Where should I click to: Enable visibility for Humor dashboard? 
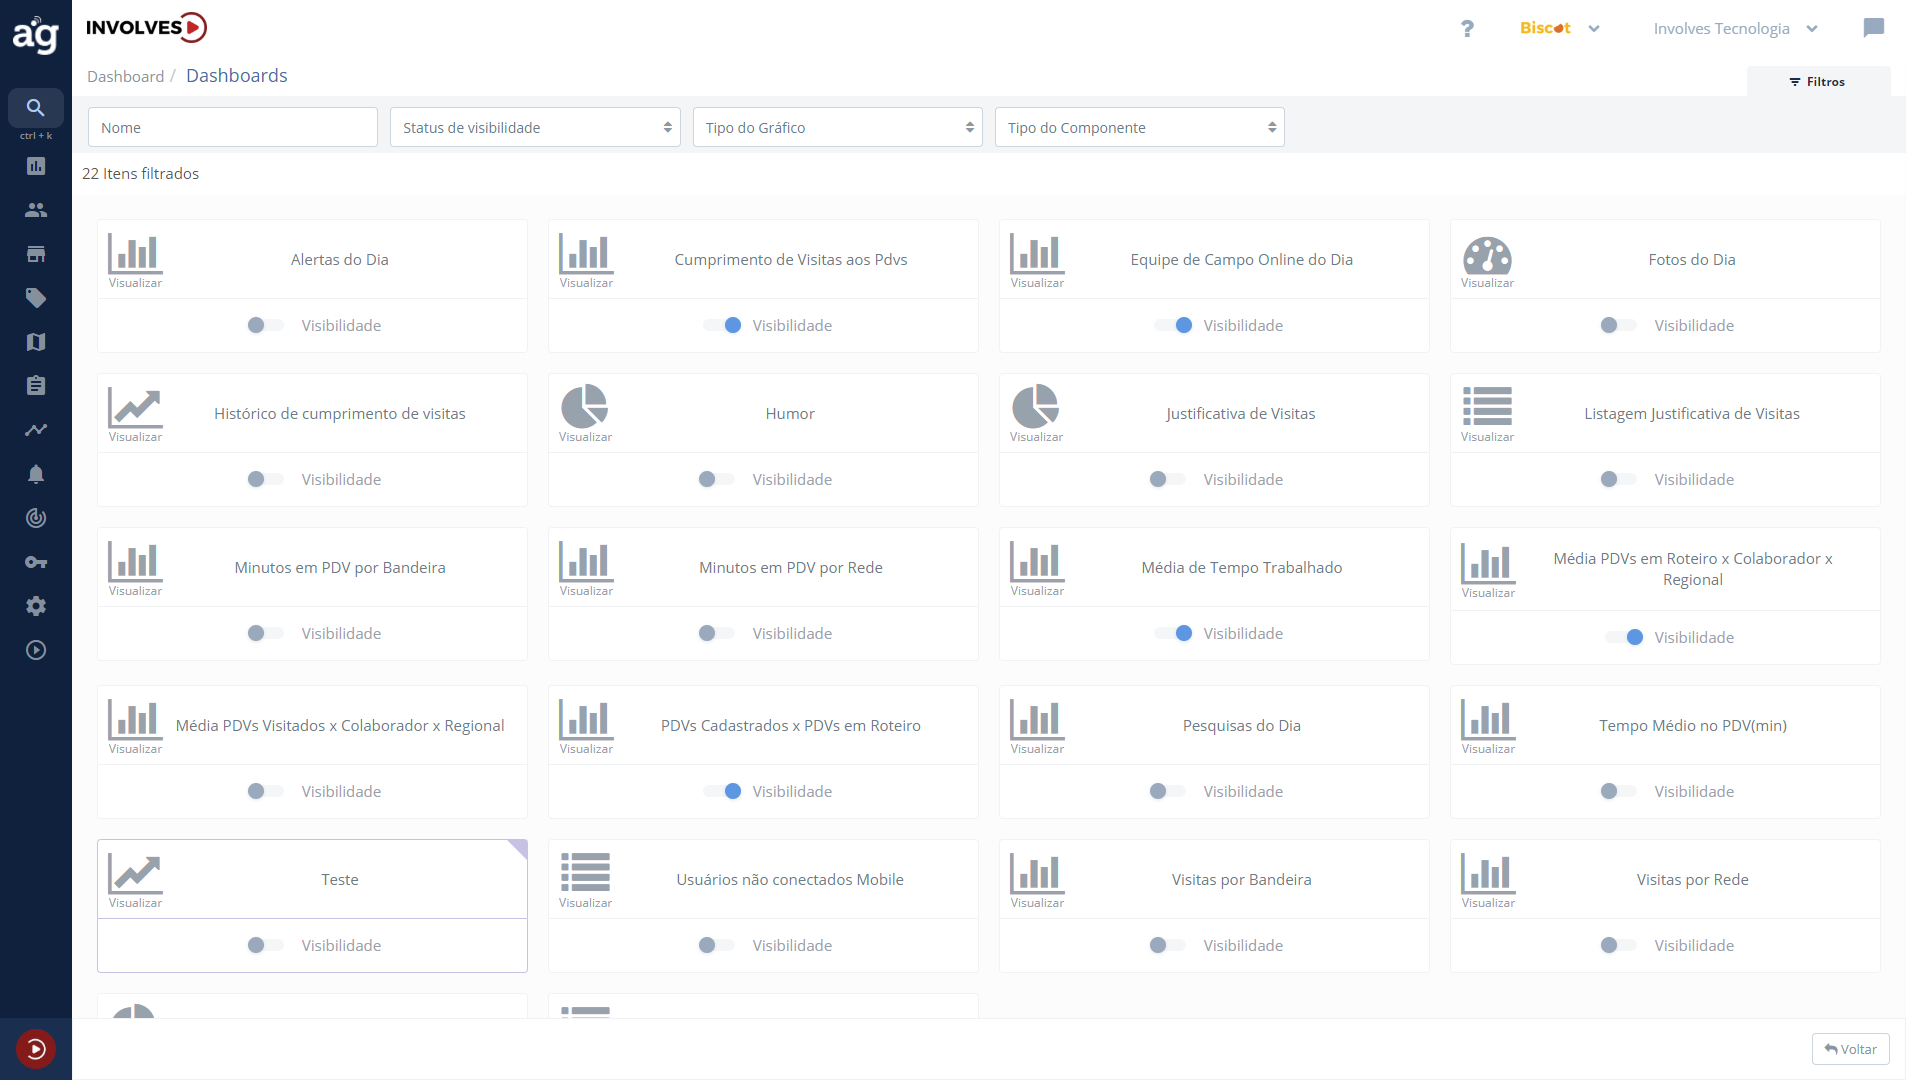click(716, 480)
